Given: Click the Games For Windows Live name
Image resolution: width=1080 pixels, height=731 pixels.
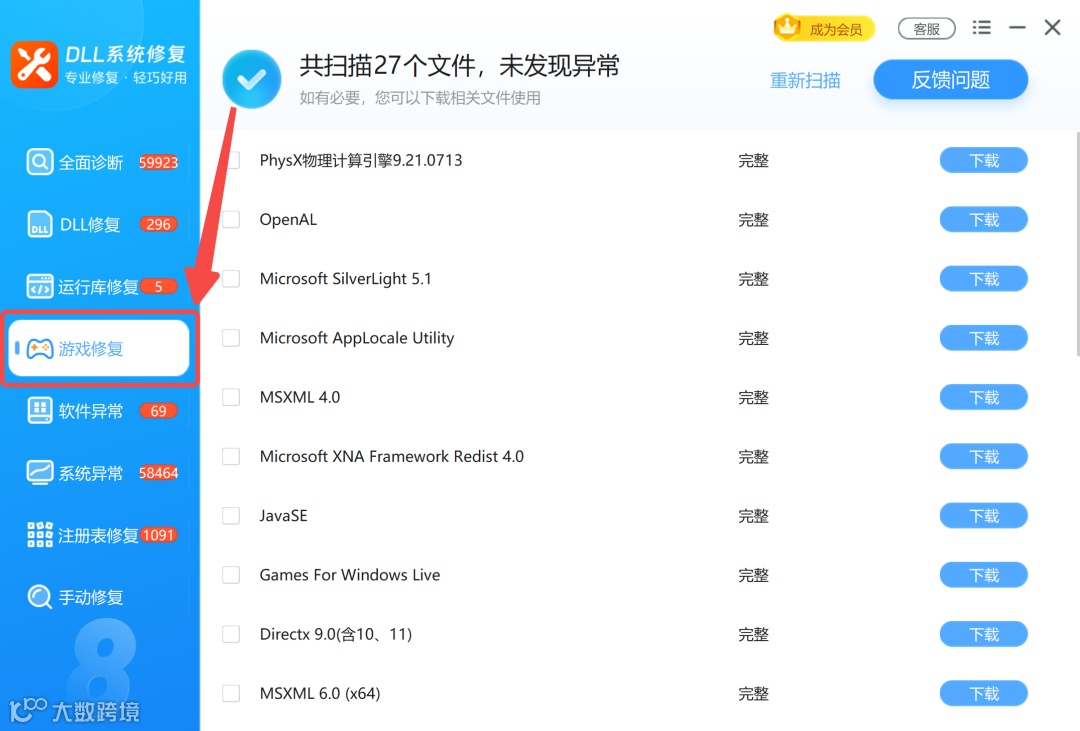Looking at the screenshot, I should pyautogui.click(x=350, y=575).
